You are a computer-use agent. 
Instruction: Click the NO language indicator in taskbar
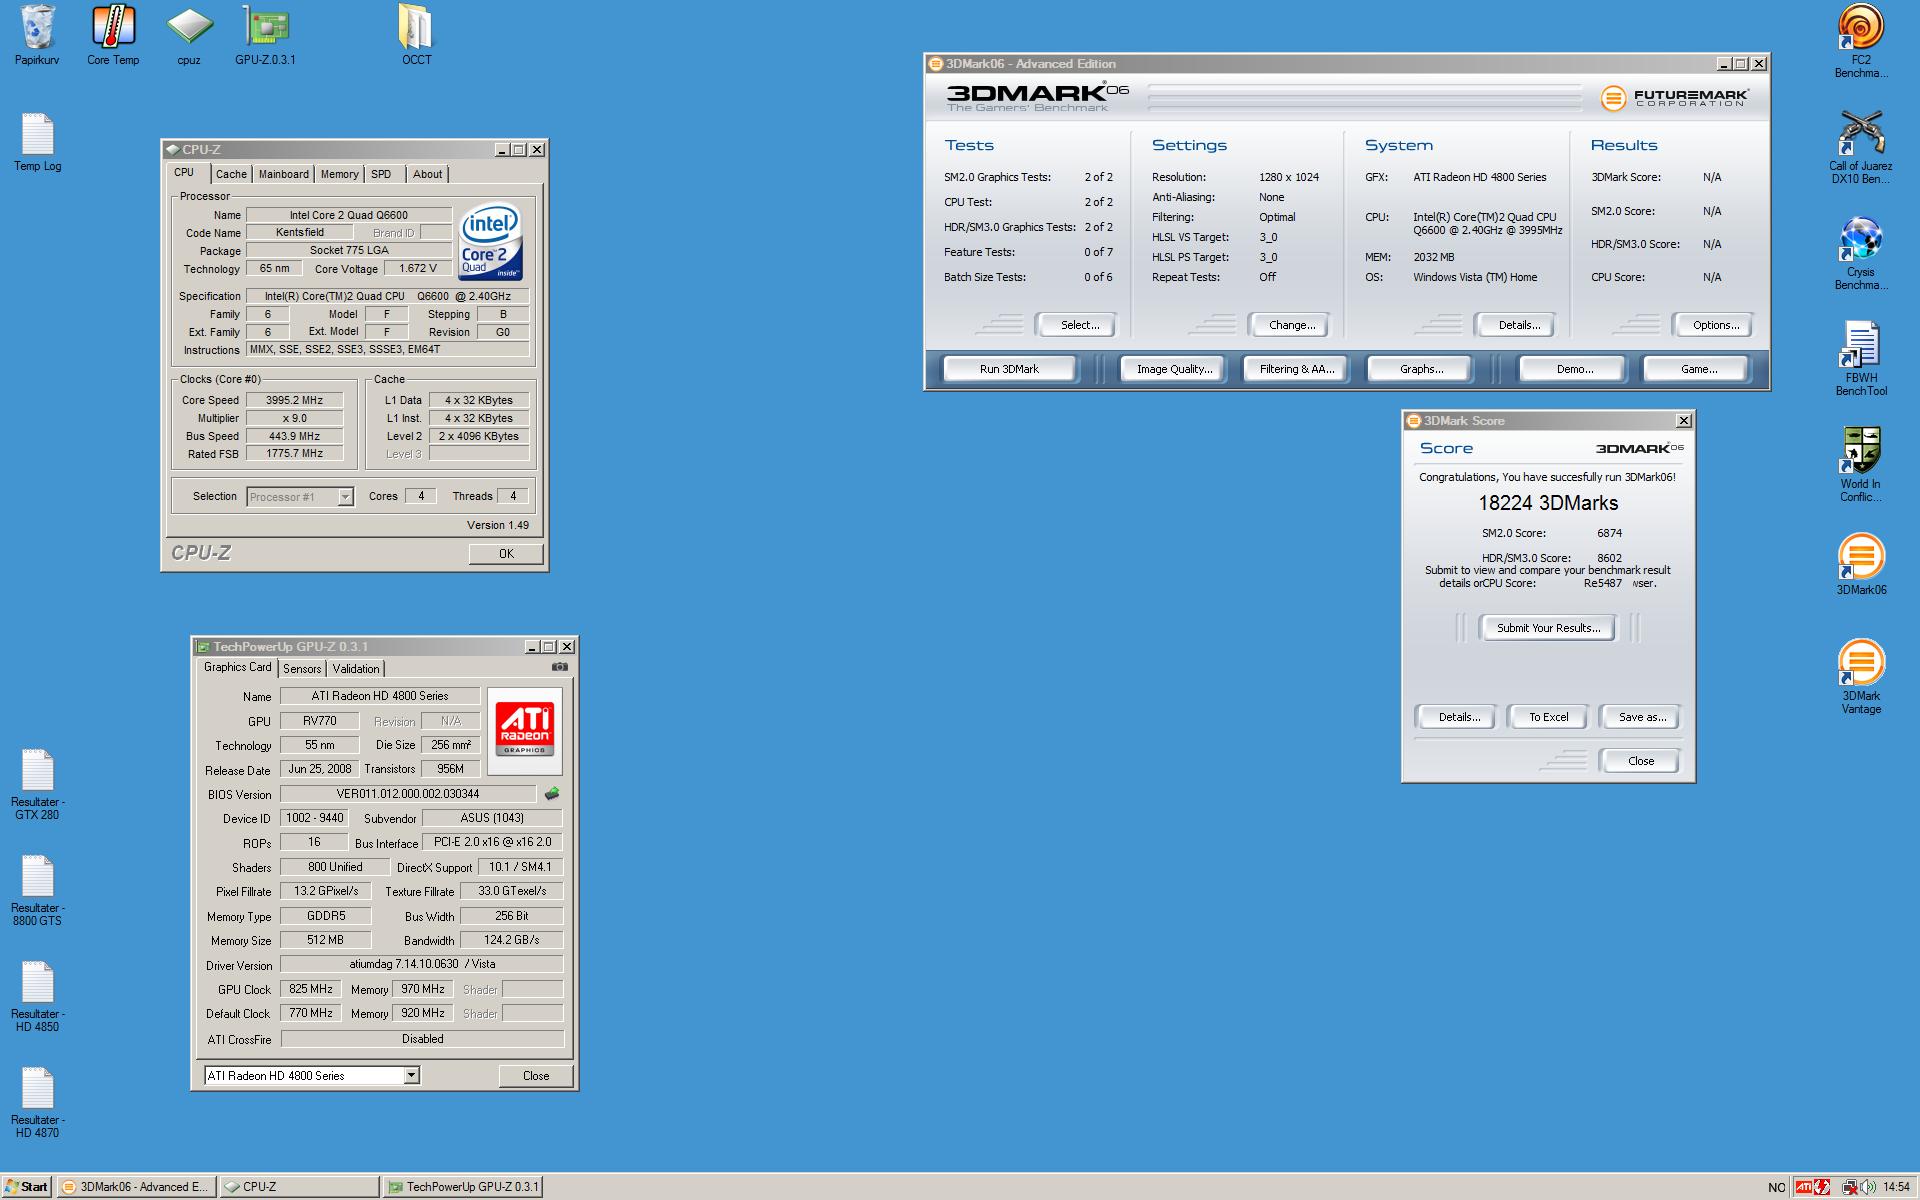[1776, 1188]
